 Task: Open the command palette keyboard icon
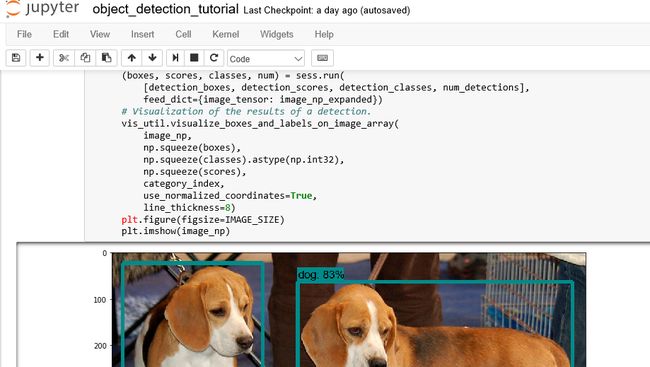click(323, 58)
